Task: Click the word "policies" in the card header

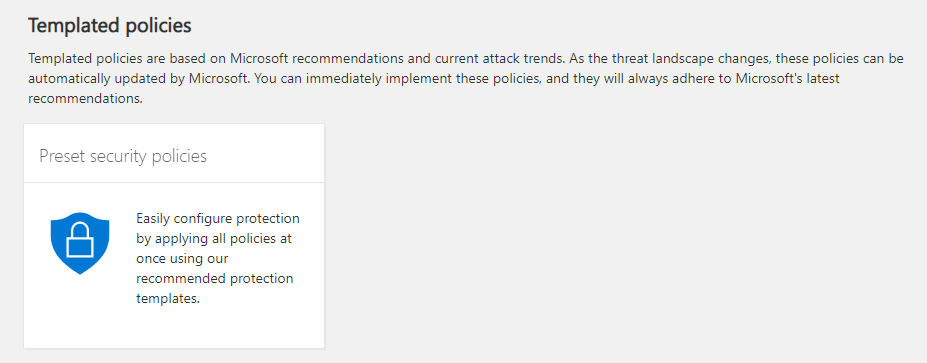Action: click(180, 157)
